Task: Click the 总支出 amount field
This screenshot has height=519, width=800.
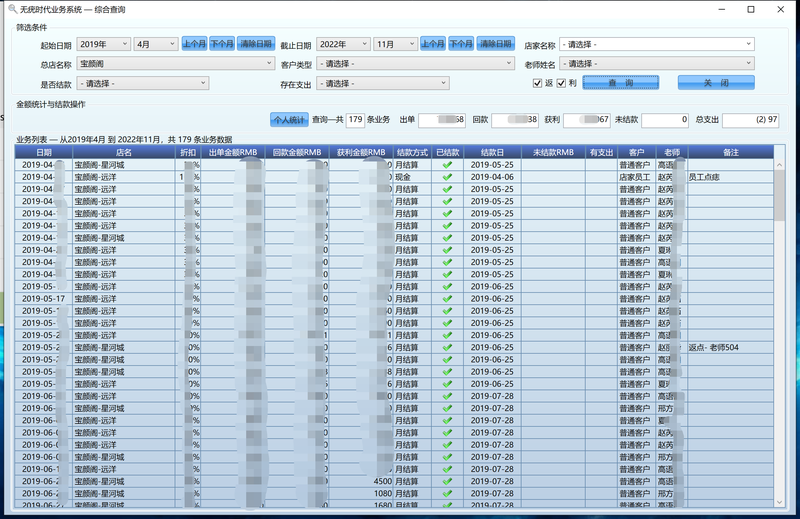Action: point(751,120)
